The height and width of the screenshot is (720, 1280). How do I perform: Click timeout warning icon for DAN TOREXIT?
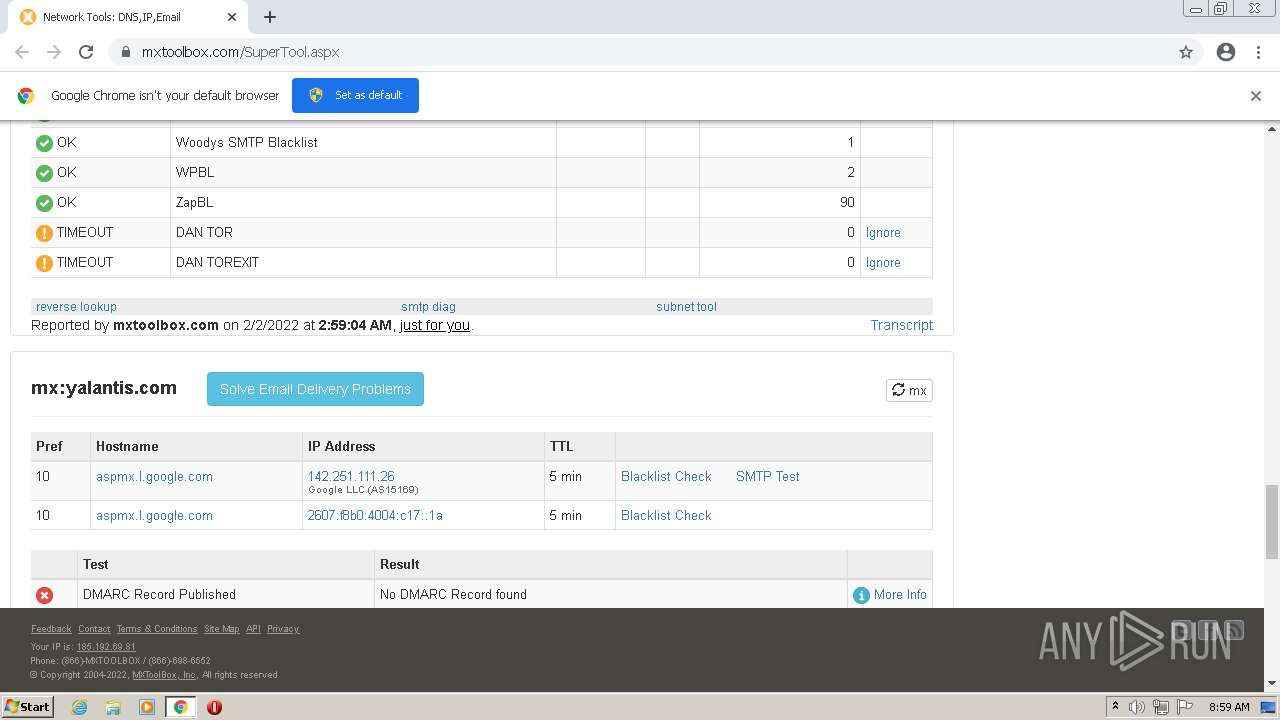point(44,263)
